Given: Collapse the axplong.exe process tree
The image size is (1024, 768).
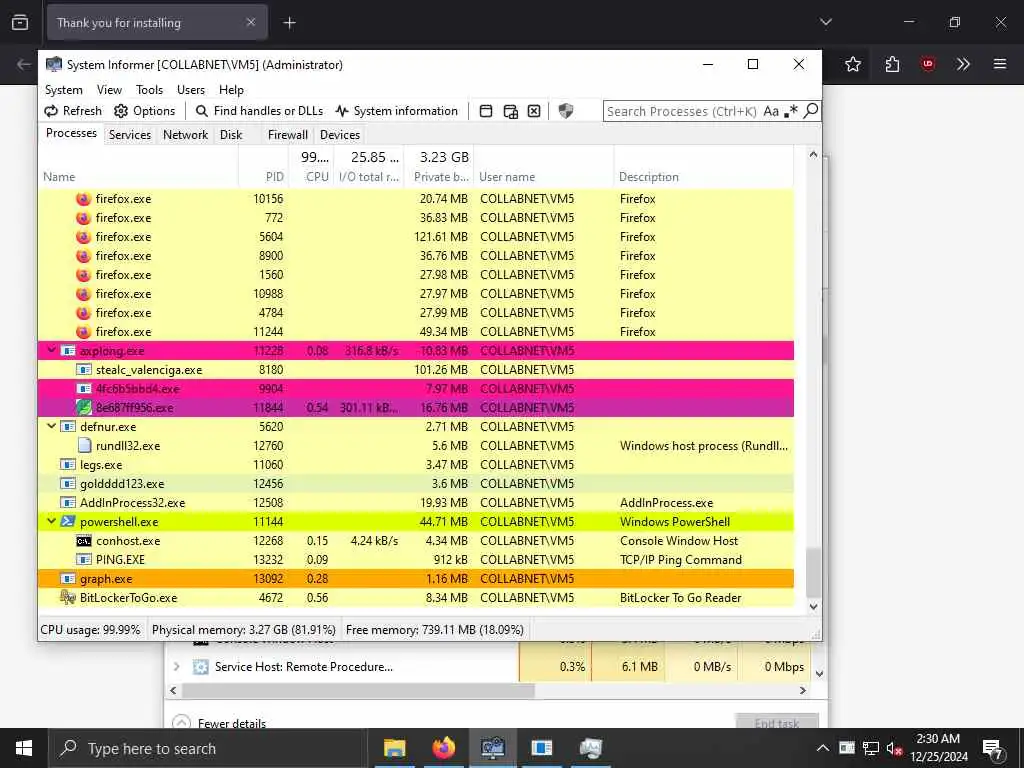Looking at the screenshot, I should [51, 351].
